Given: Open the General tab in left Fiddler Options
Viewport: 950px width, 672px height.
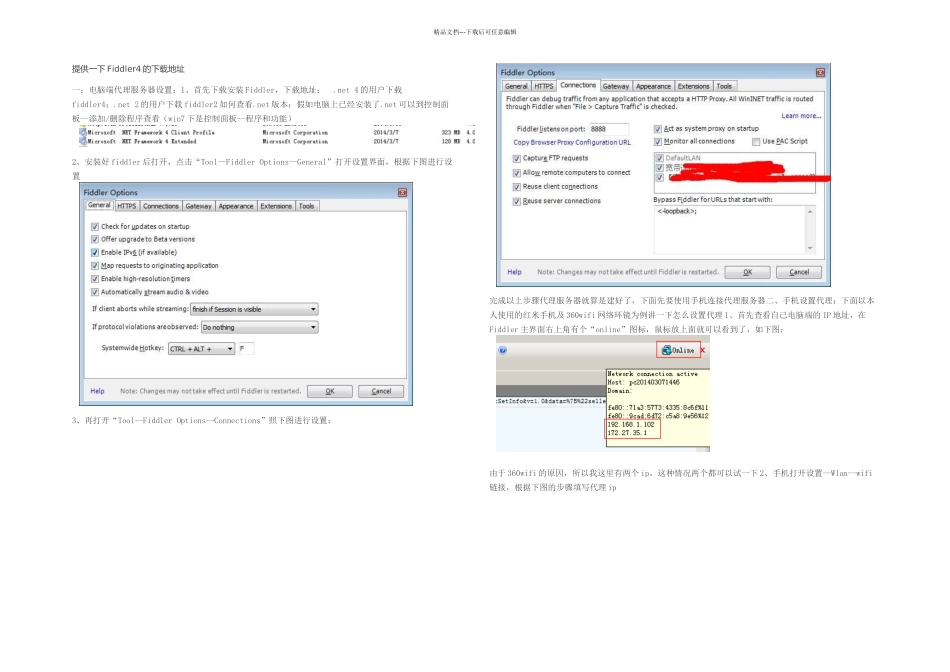Looking at the screenshot, I should [x=99, y=205].
